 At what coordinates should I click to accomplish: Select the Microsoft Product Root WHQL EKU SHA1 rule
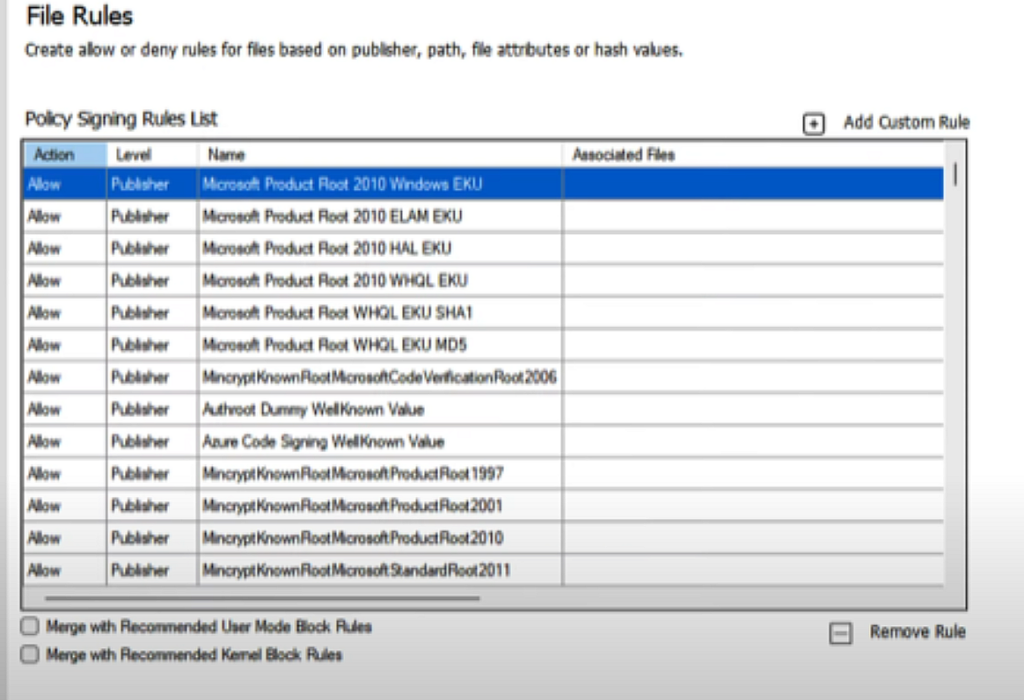pos(300,312)
